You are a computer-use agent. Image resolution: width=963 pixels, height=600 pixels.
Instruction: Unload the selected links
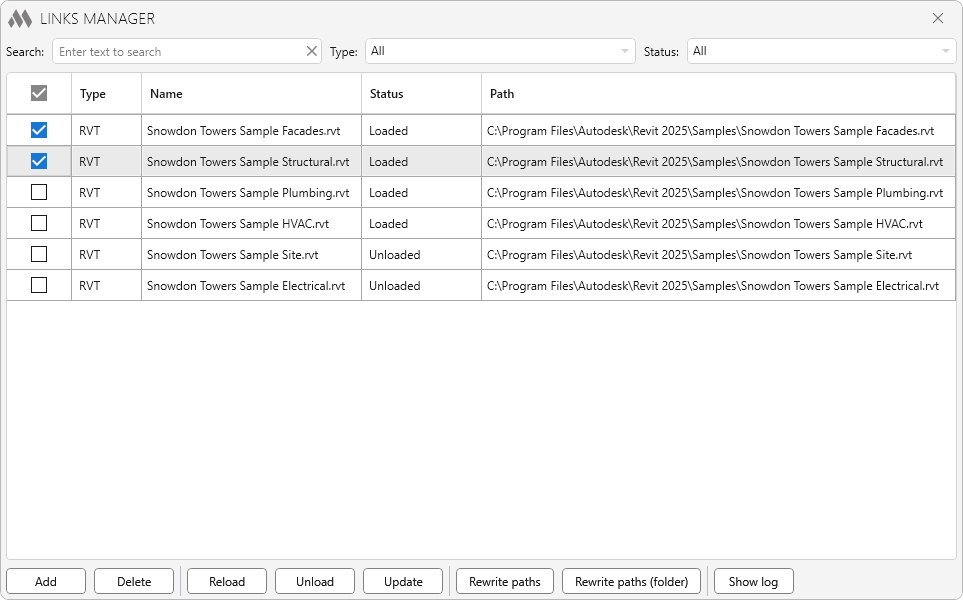click(x=315, y=581)
